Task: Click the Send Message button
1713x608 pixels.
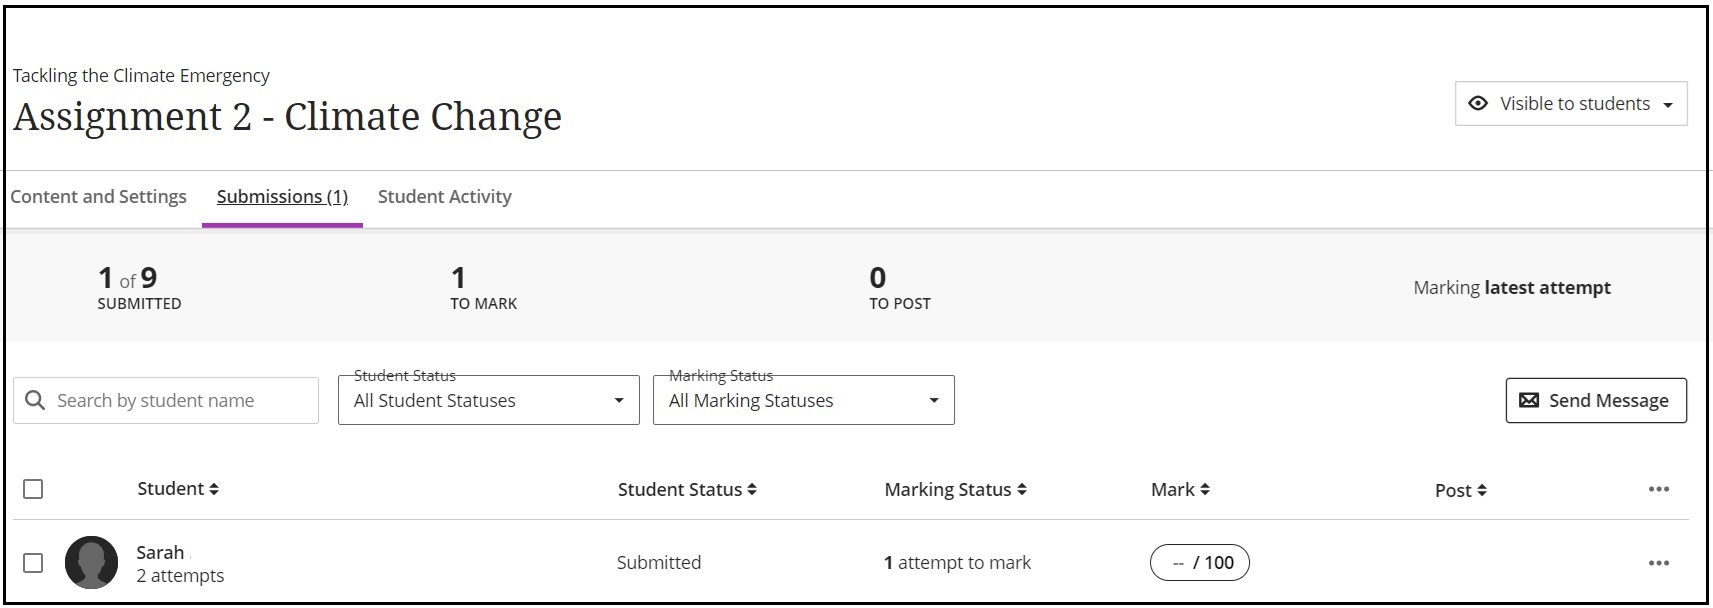Action: click(1595, 400)
